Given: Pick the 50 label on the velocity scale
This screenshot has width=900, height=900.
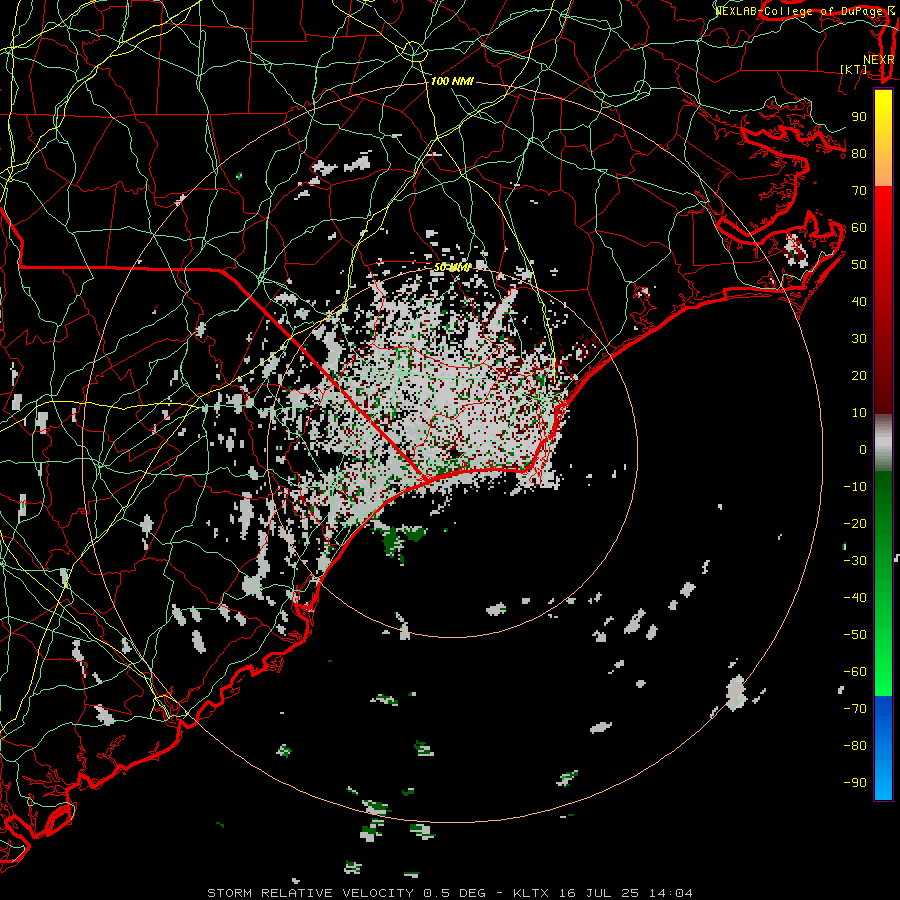Looking at the screenshot, I should (x=859, y=265).
